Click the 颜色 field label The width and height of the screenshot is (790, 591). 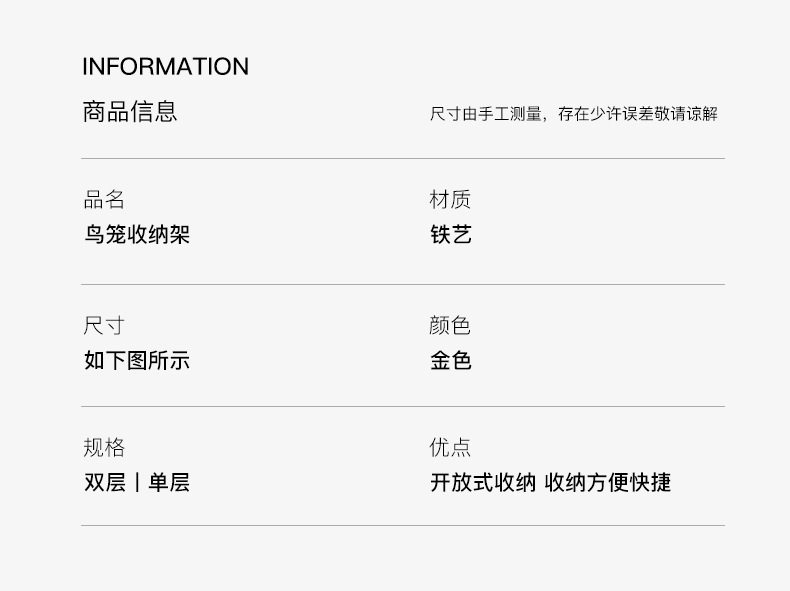[x=450, y=326]
